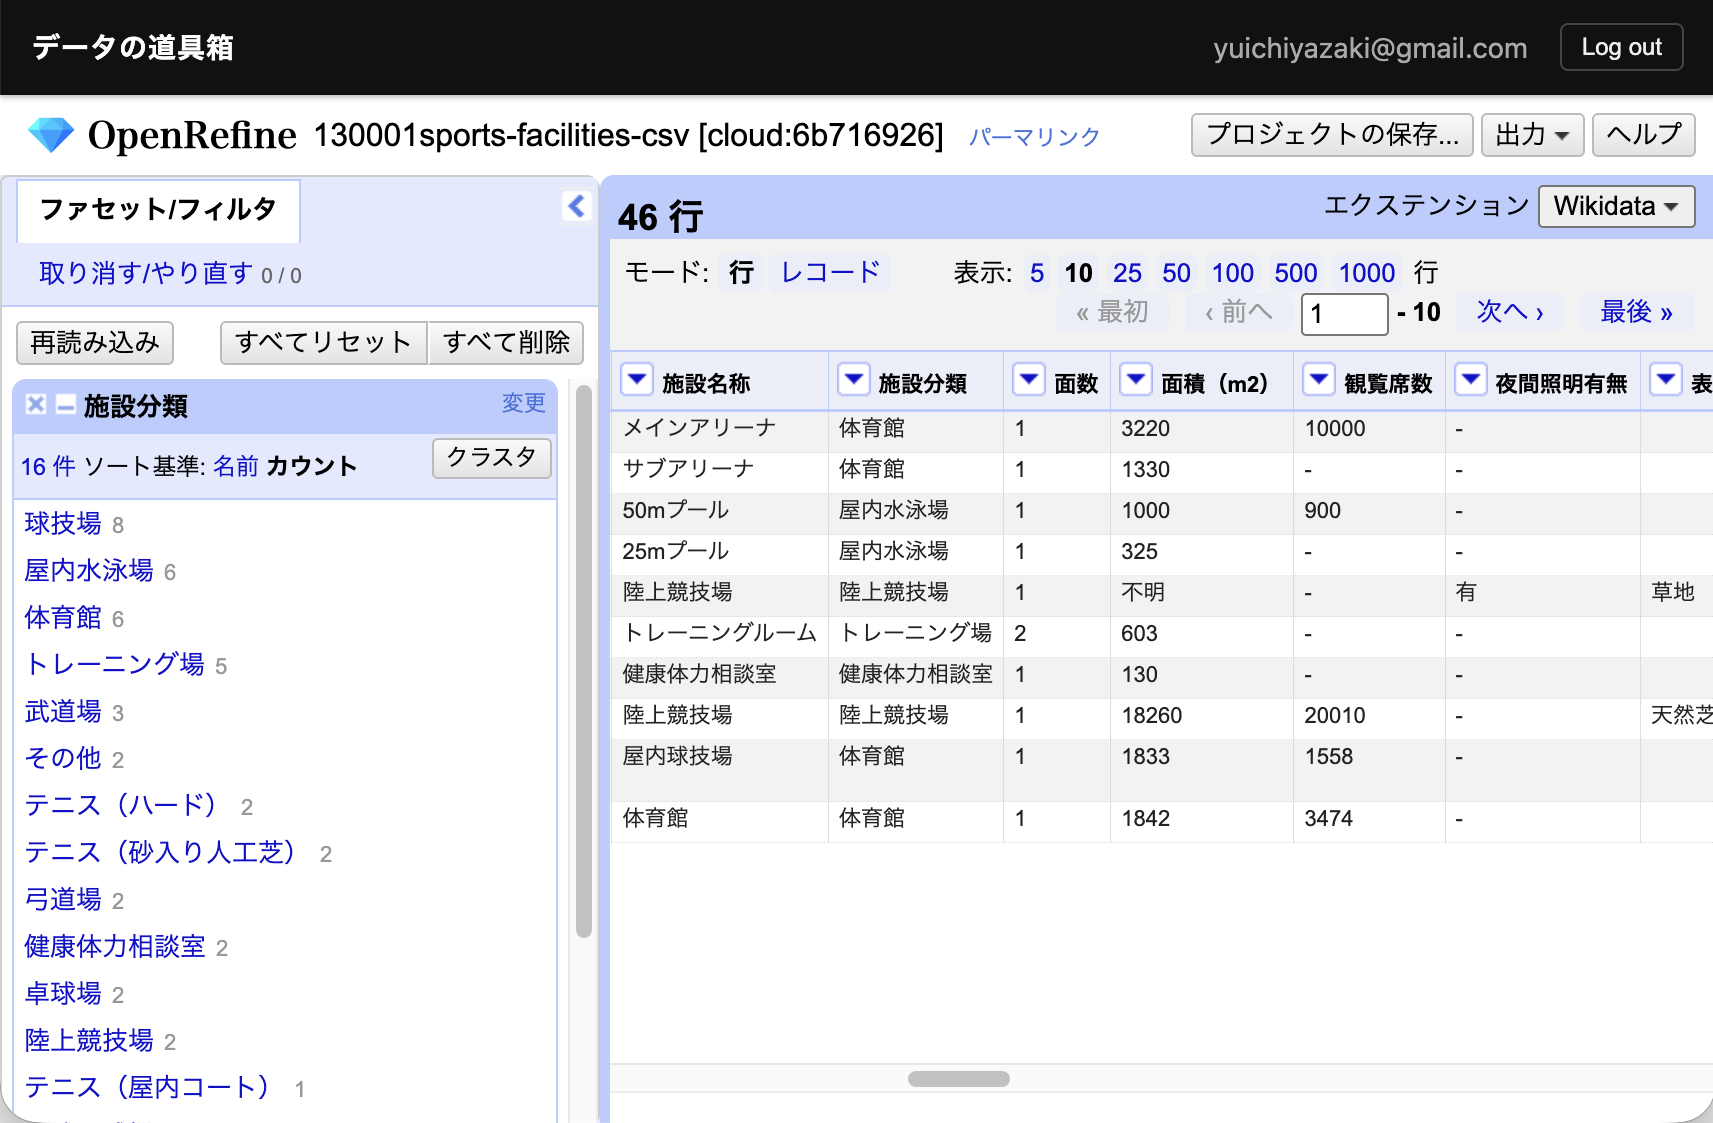Open the クラスタ cluster button
This screenshot has width=1713, height=1123.
click(x=491, y=458)
